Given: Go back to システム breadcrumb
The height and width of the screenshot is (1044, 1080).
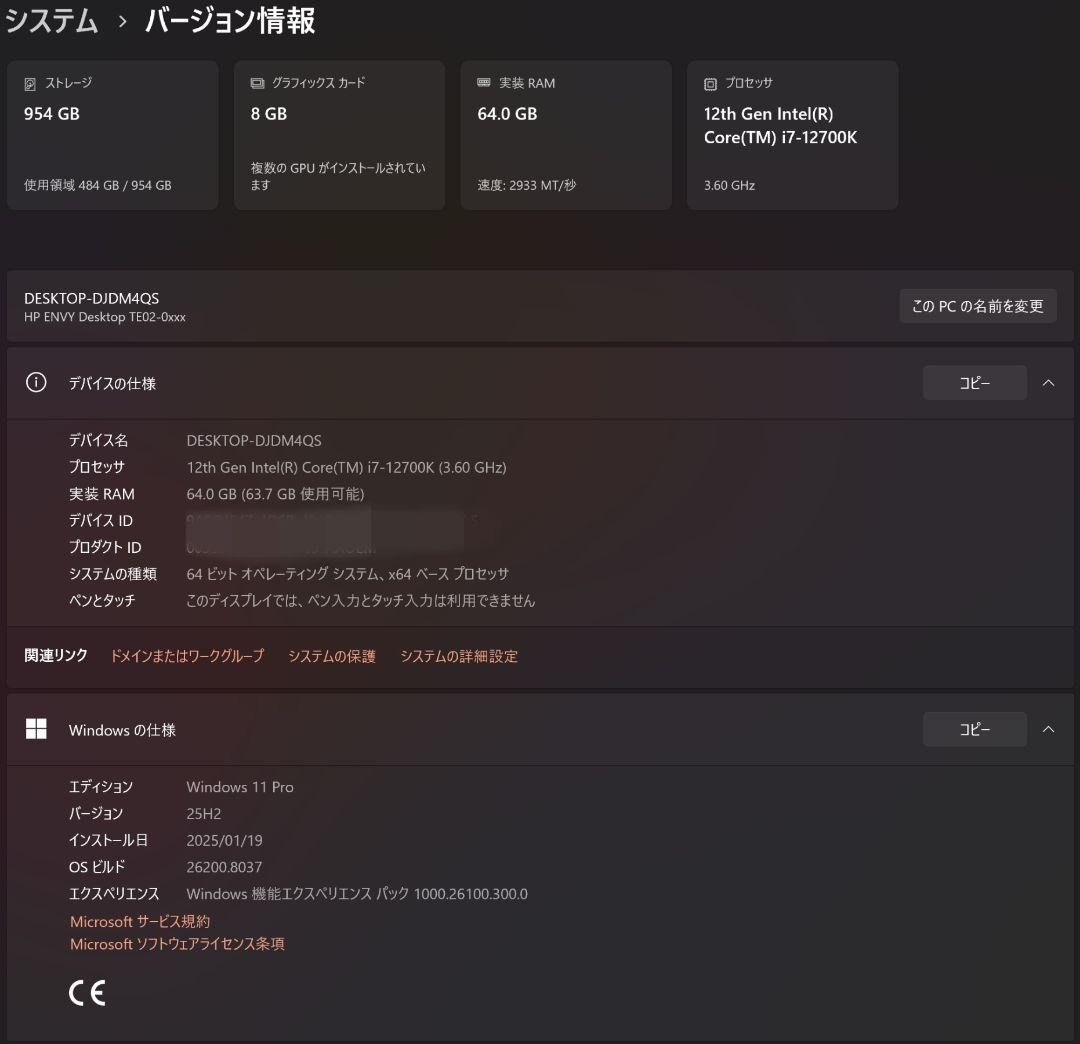Looking at the screenshot, I should click(52, 21).
